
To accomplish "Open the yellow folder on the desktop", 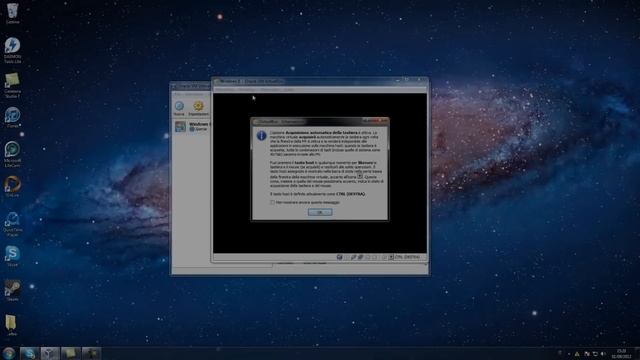I will pyautogui.click(x=11, y=325).
